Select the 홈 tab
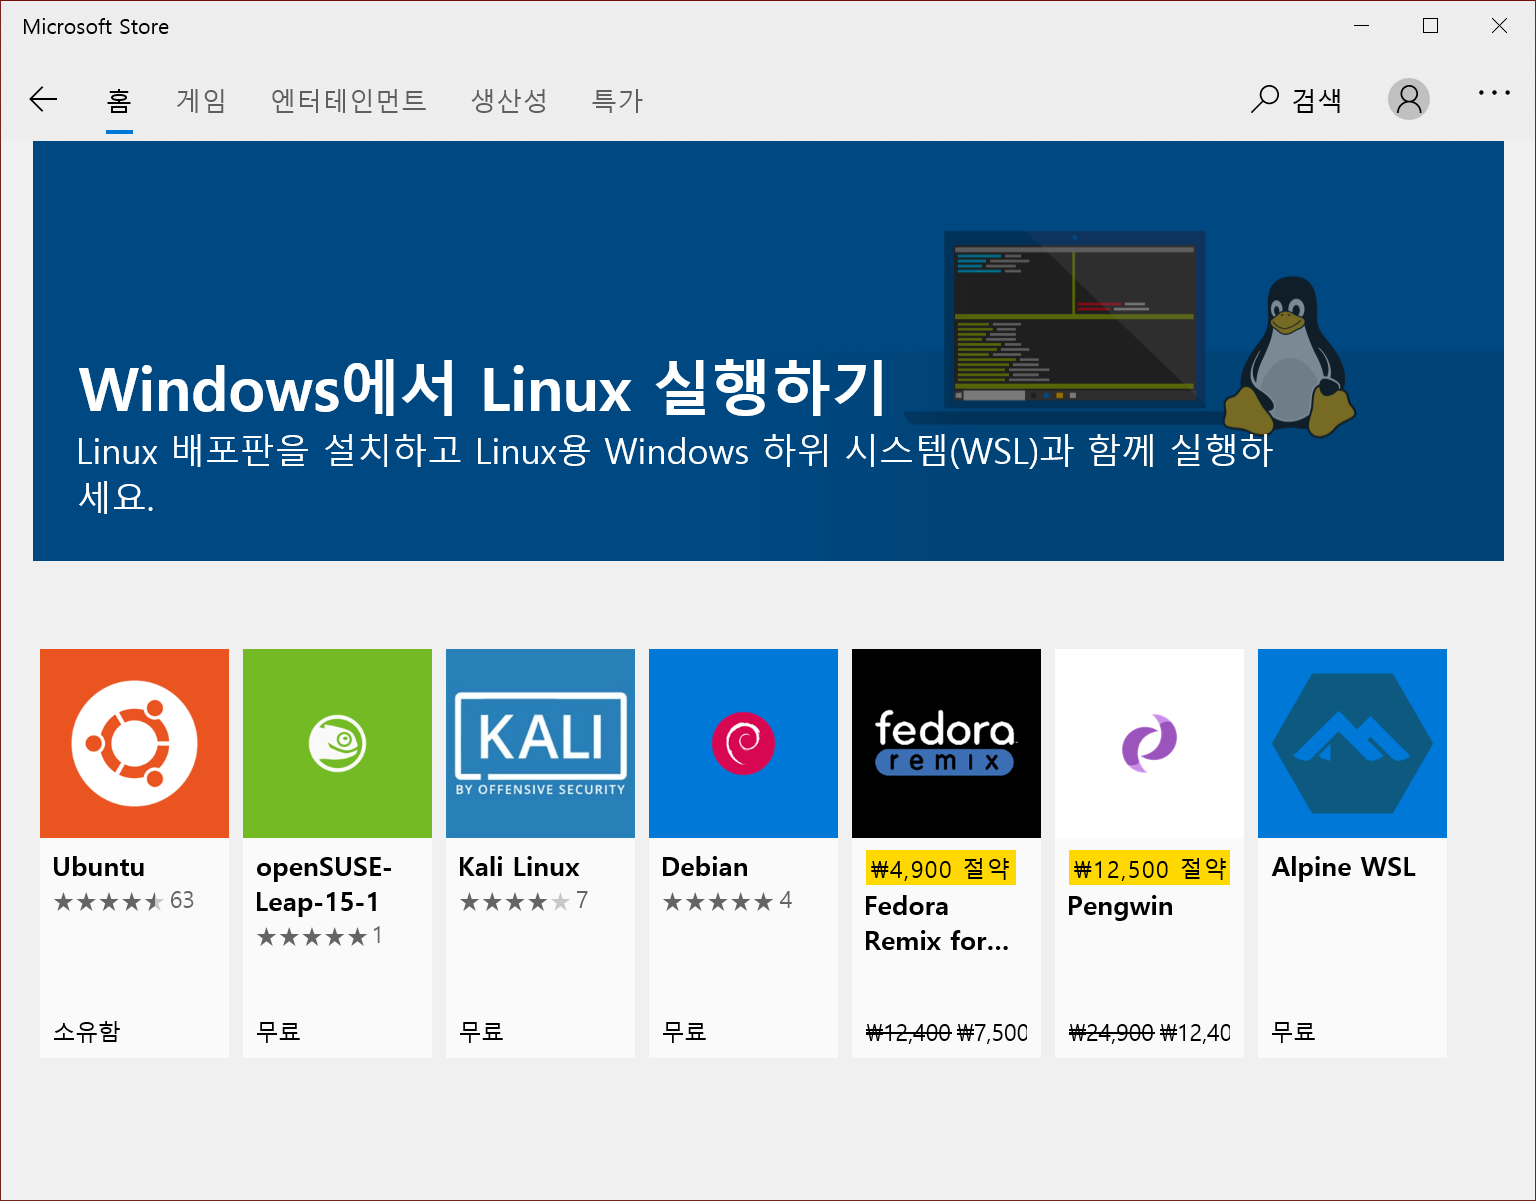 pyautogui.click(x=119, y=100)
